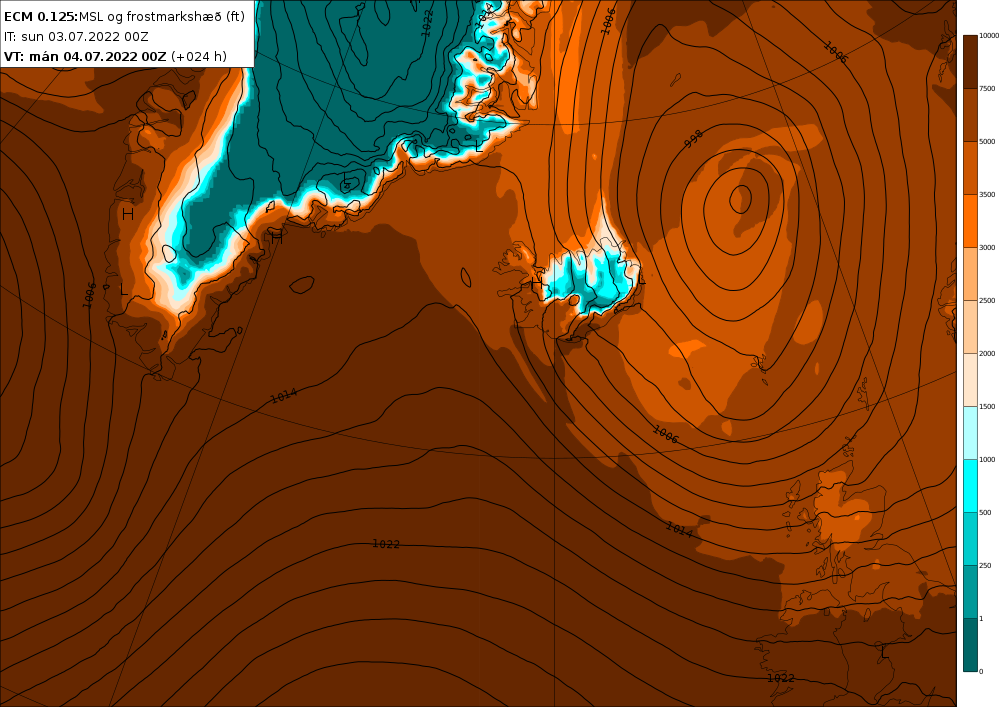1000x707 pixels.
Task: Click the 250 label on the color scale
Action: coord(985,565)
